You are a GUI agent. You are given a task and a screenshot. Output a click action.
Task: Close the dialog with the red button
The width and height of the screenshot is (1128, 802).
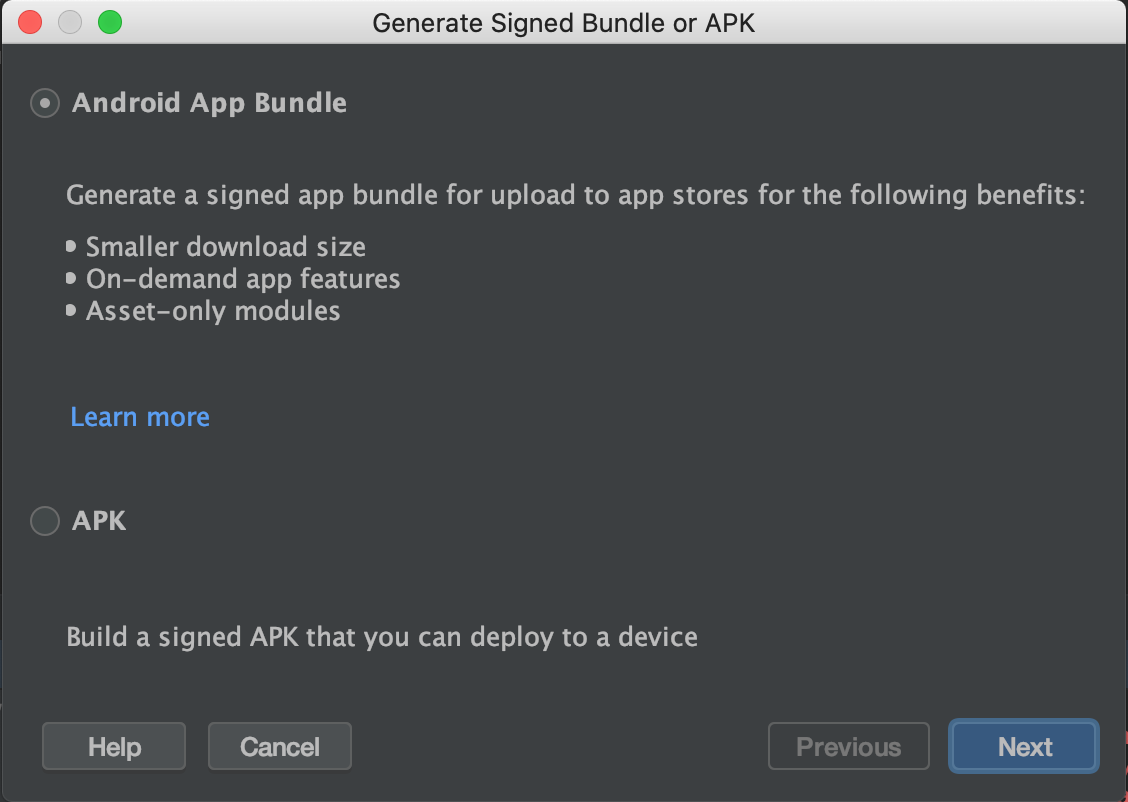30,22
